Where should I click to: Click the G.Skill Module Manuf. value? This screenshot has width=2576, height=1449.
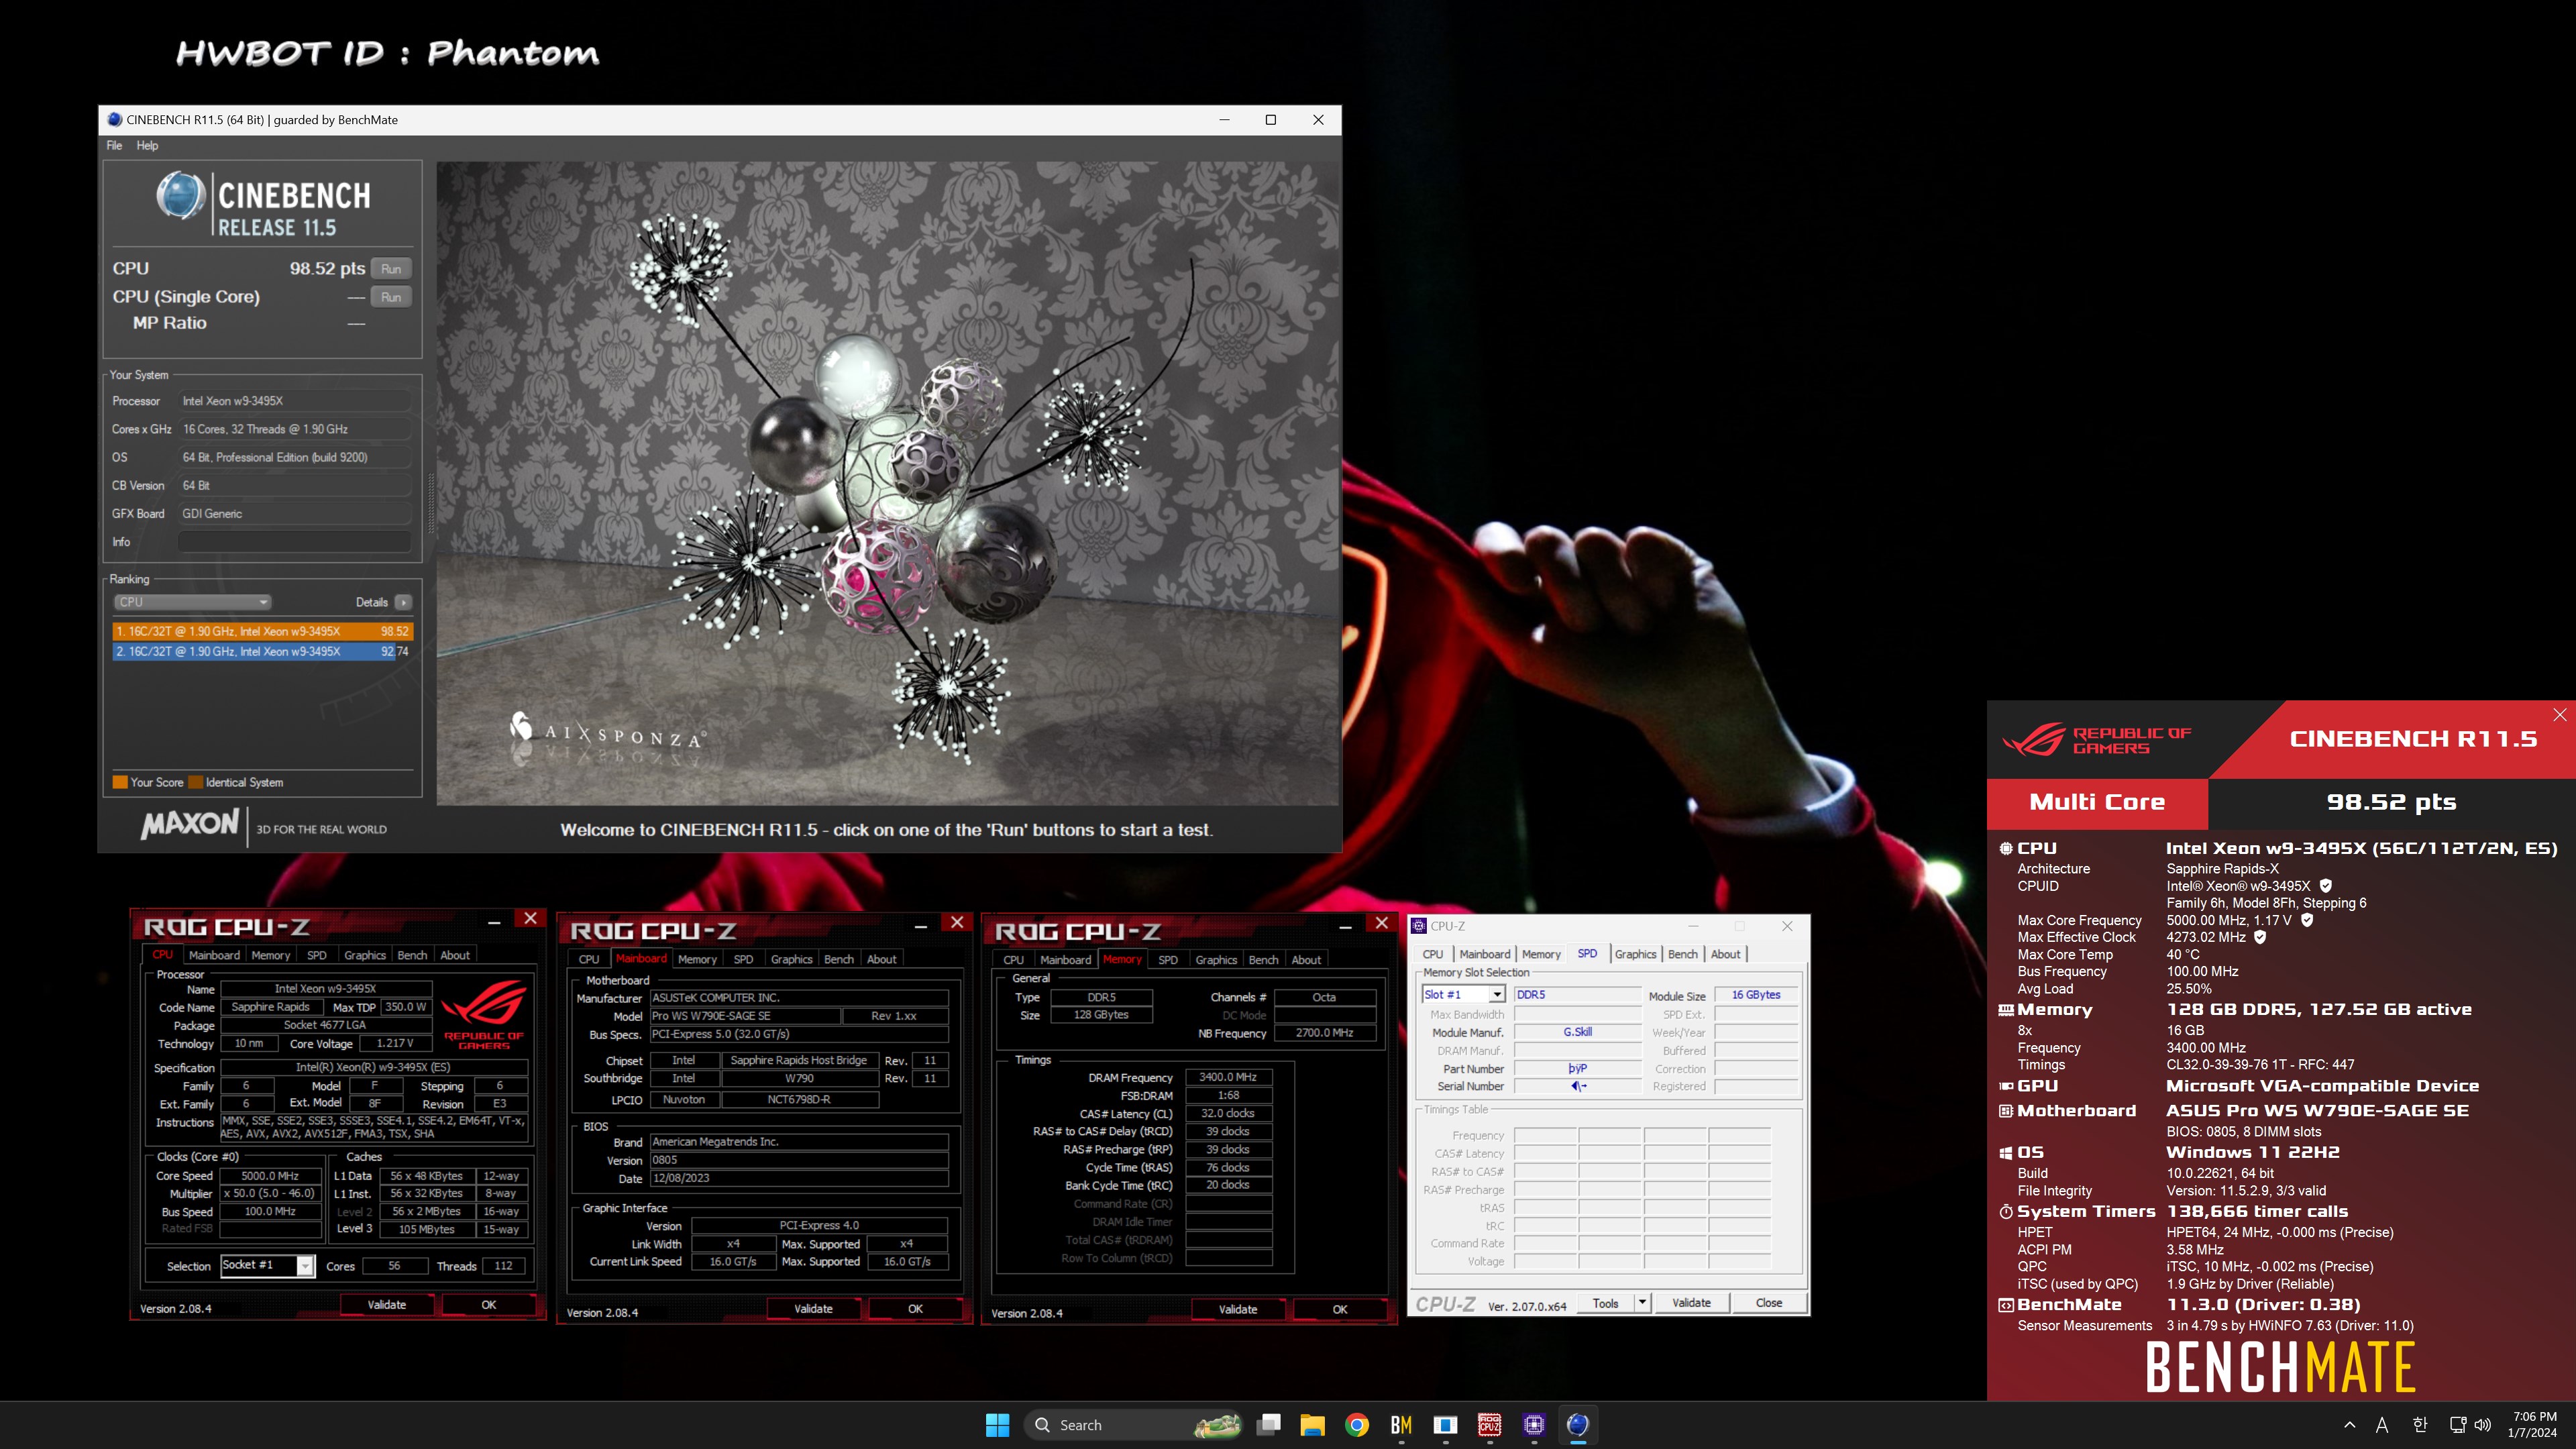pos(1577,1032)
